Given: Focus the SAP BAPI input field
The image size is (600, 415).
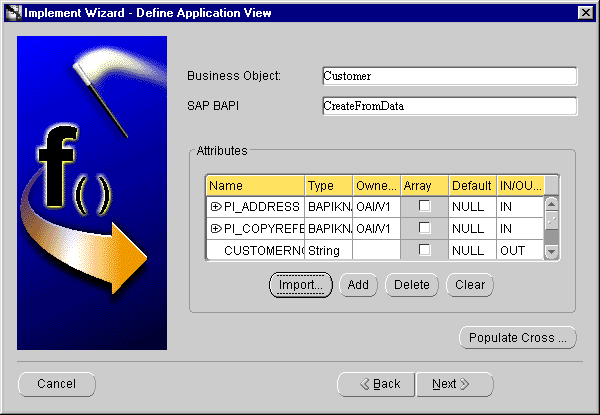Looking at the screenshot, I should pyautogui.click(x=449, y=105).
